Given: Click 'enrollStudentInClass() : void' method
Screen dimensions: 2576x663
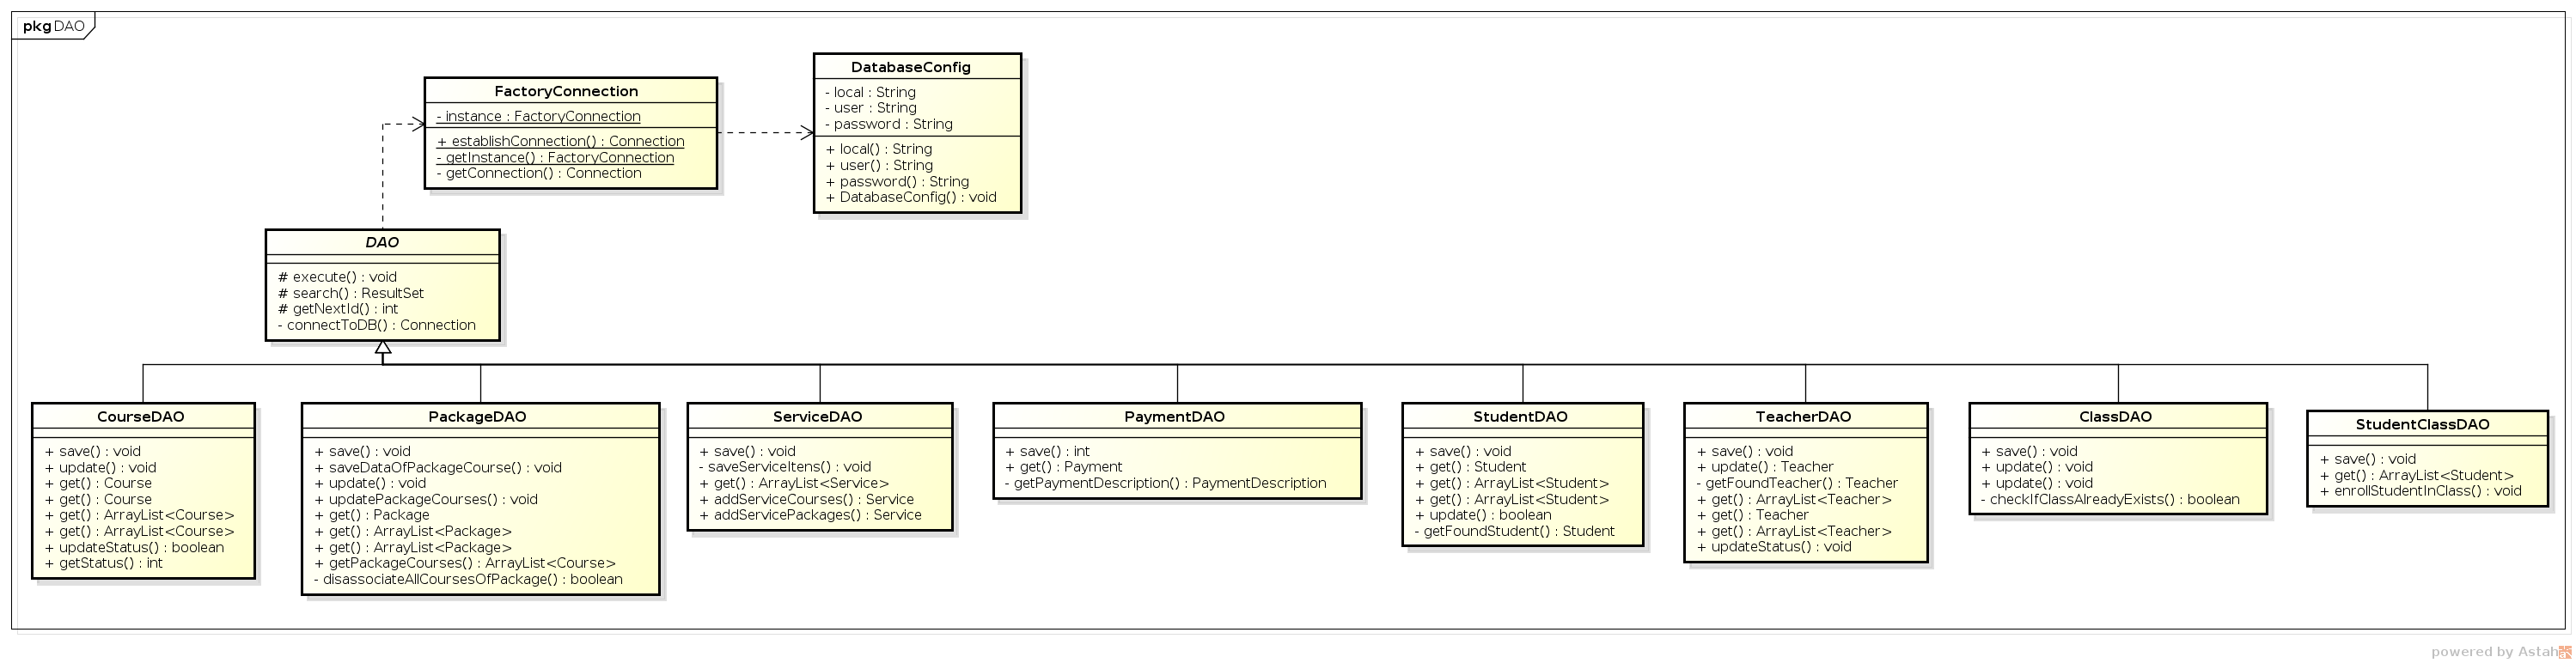Looking at the screenshot, I should pyautogui.click(x=2420, y=491).
